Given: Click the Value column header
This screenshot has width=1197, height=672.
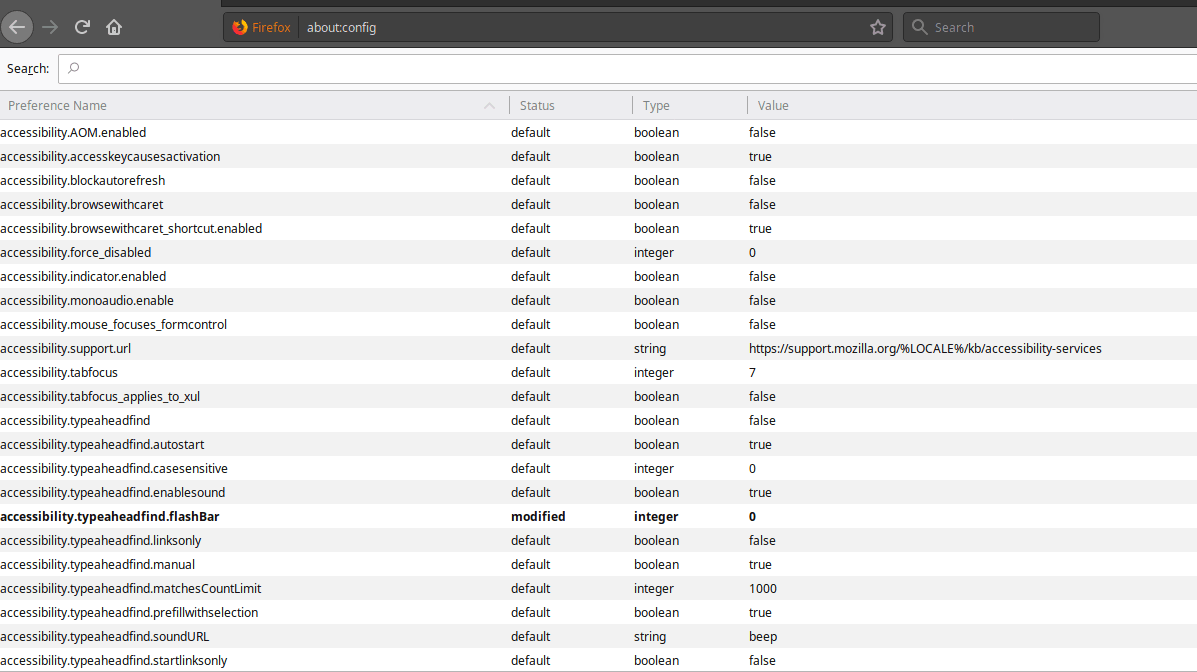Looking at the screenshot, I should (x=773, y=105).
